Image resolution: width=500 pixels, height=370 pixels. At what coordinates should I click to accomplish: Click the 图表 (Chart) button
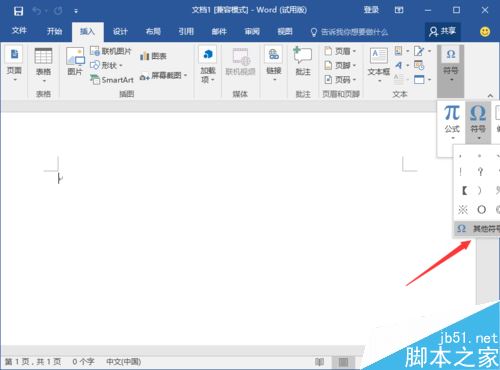click(x=153, y=56)
